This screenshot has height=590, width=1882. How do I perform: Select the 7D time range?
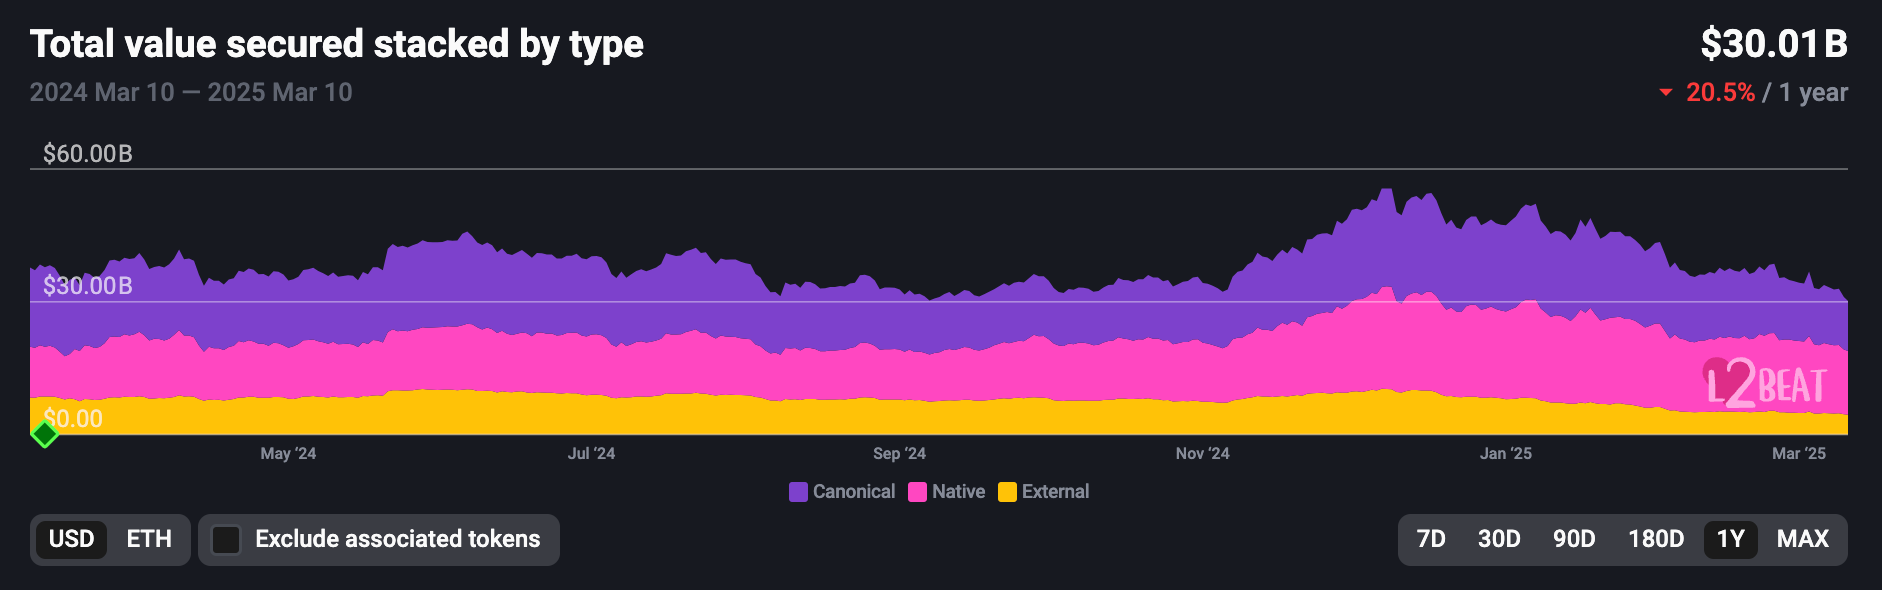[x=1431, y=539]
